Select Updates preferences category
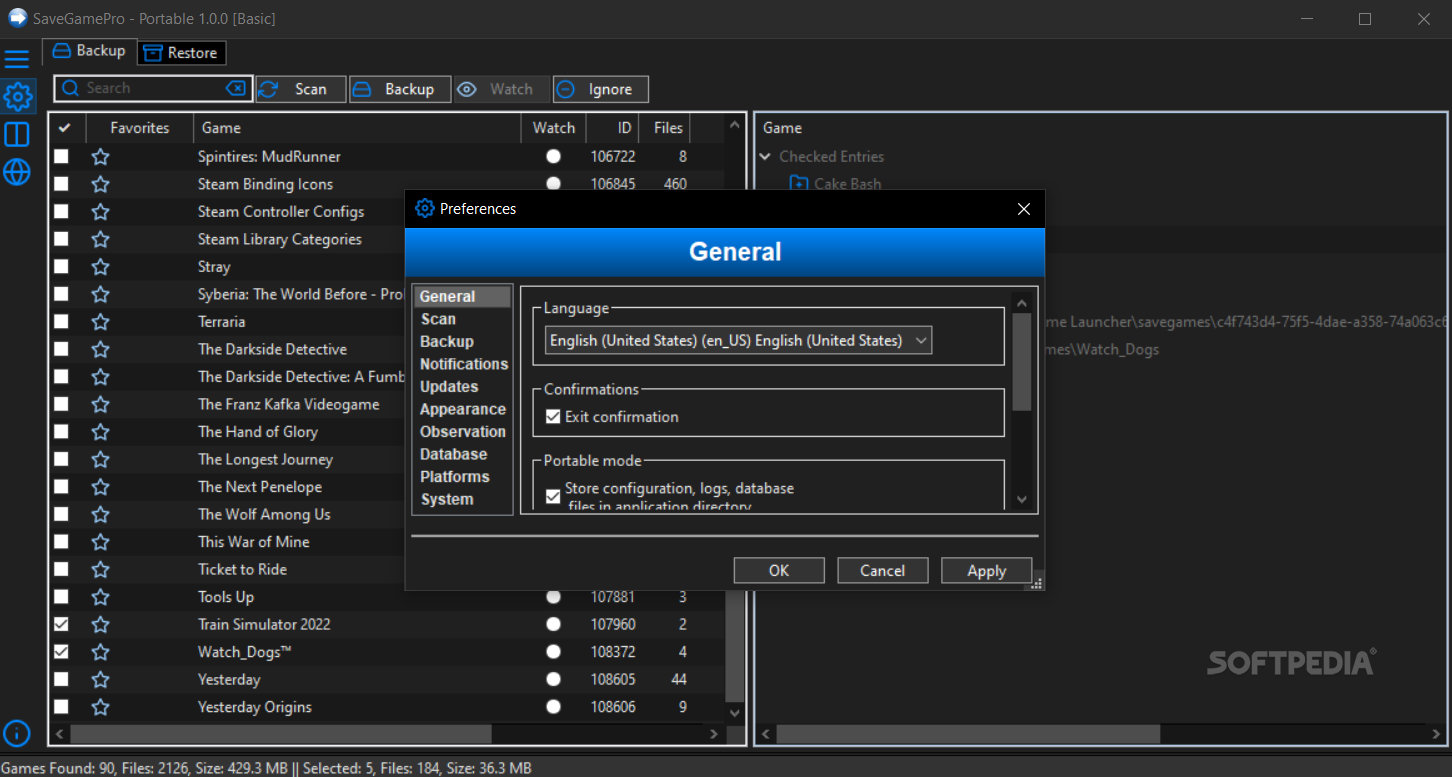The width and height of the screenshot is (1452, 777). (449, 386)
